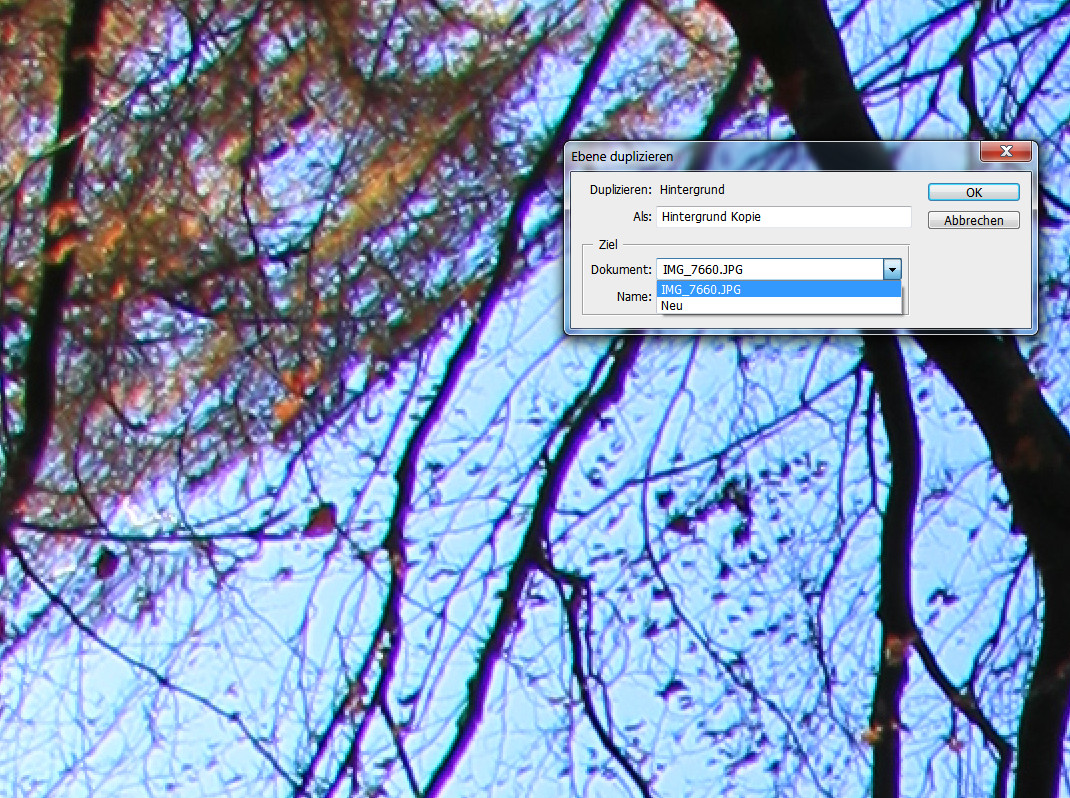Confirm duplication with the OK button
Screen dimensions: 1070x798
click(973, 192)
